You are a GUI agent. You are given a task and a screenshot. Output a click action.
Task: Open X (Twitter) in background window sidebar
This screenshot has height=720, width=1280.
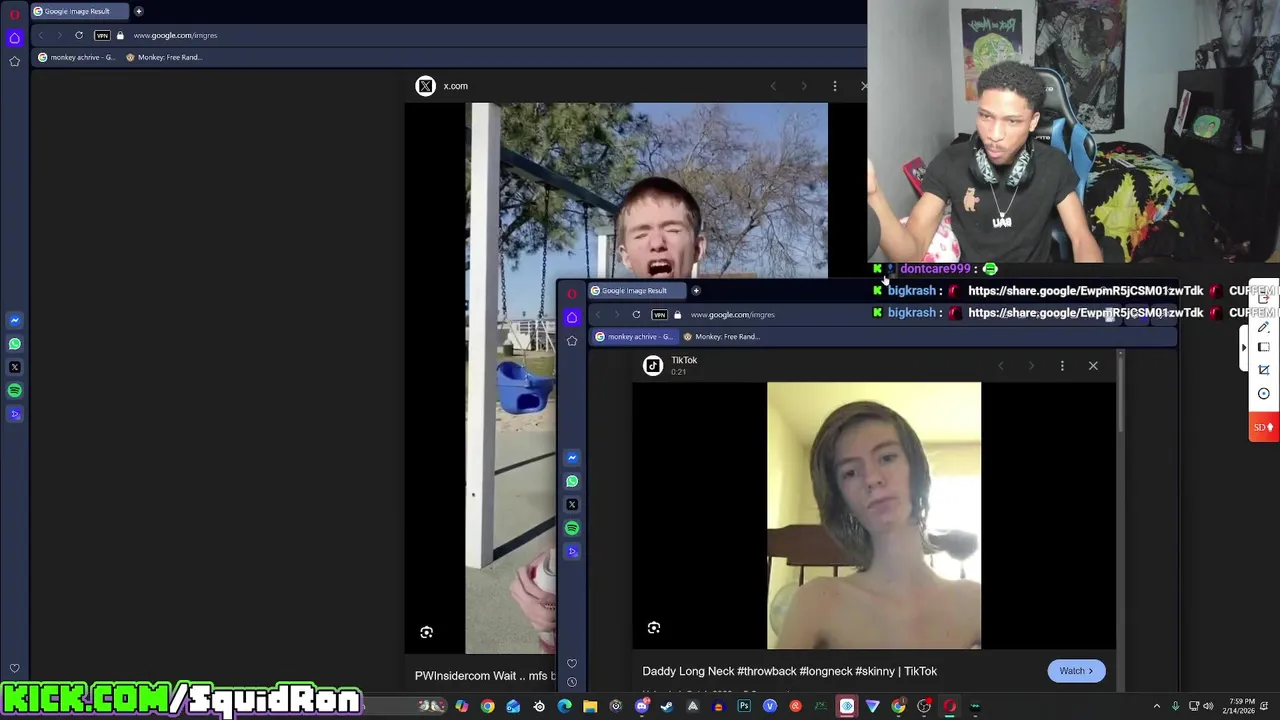tap(14, 367)
